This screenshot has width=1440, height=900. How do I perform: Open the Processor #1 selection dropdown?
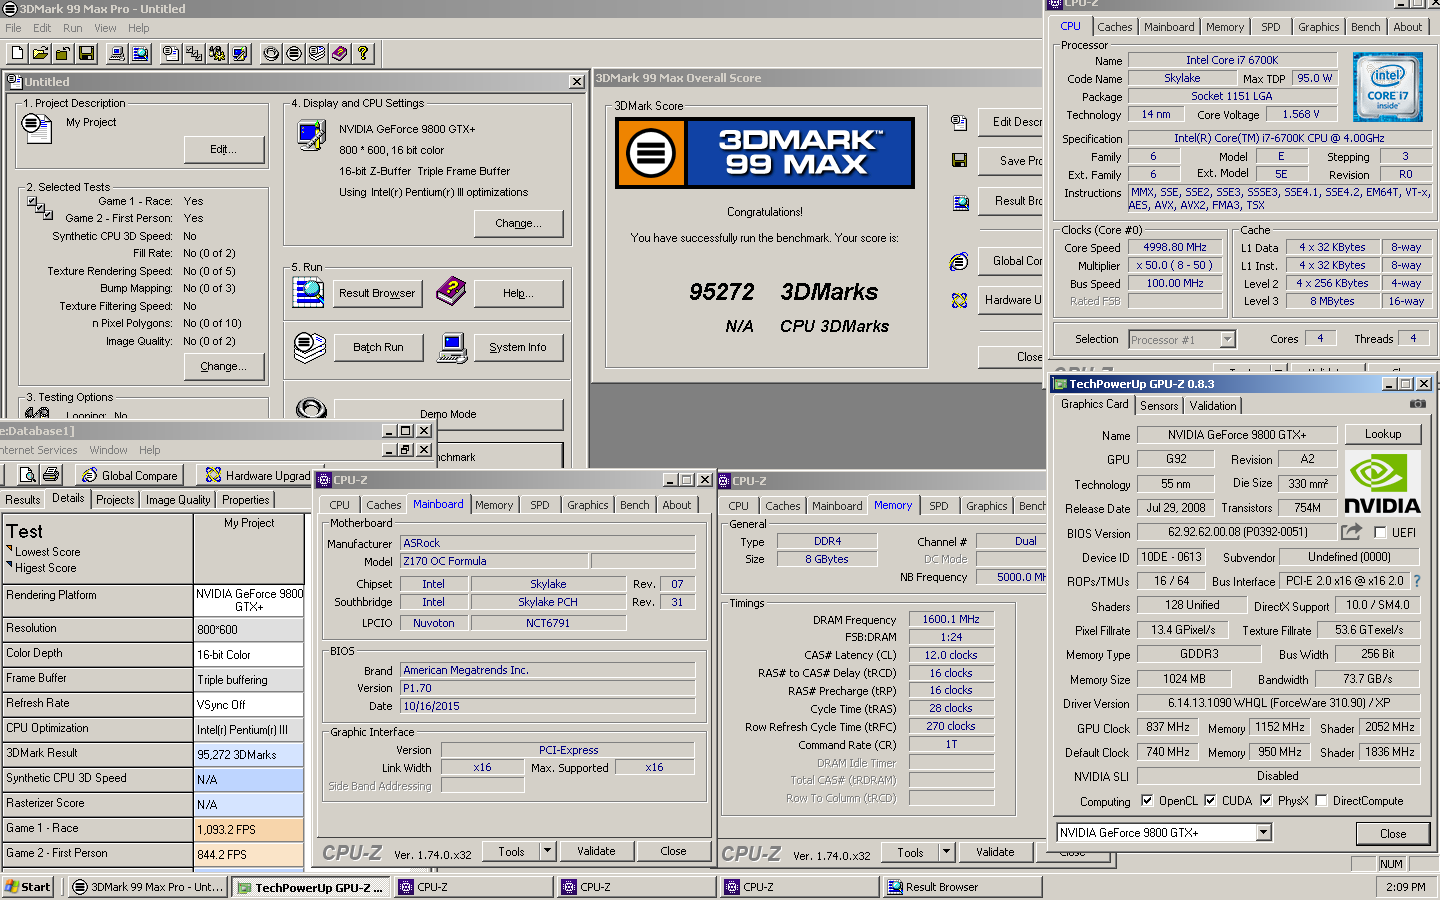point(1228,340)
